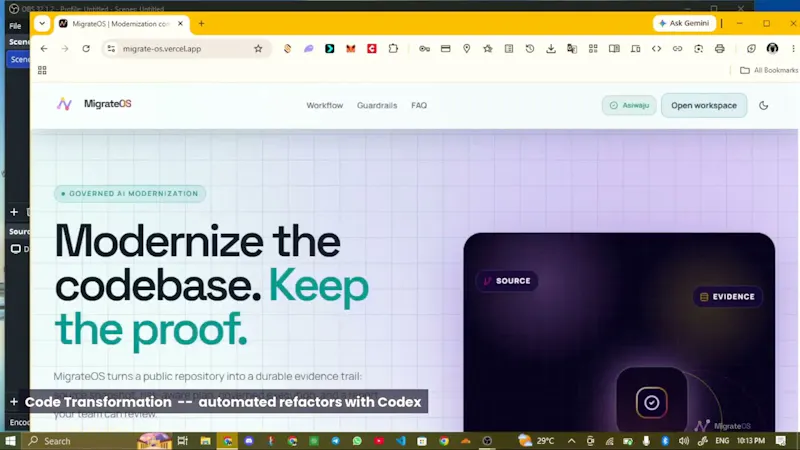Screen dimensions: 800x450
Task: Open the addresses location pin icon
Action: tap(466, 48)
